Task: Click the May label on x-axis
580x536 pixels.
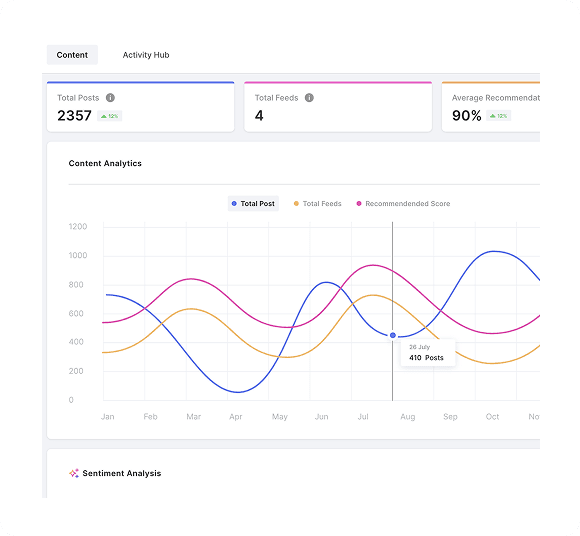Action: 280,417
